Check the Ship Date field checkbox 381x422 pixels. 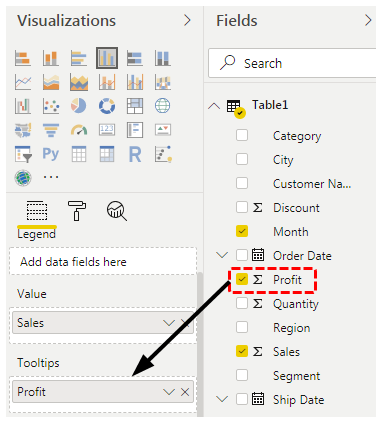coord(242,399)
